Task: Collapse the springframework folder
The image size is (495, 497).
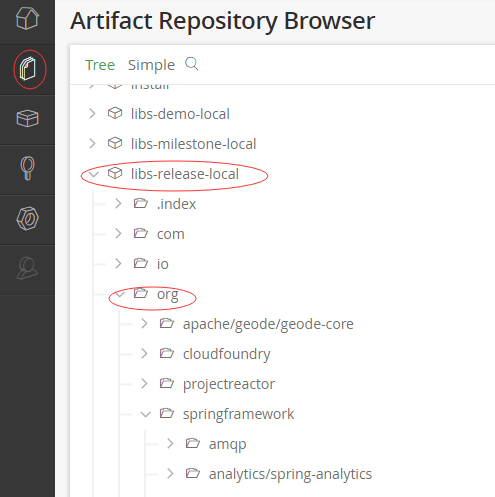Action: coord(146,414)
